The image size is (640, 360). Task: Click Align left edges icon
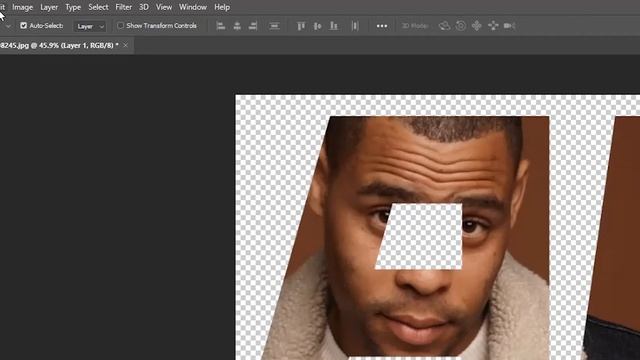[220, 26]
